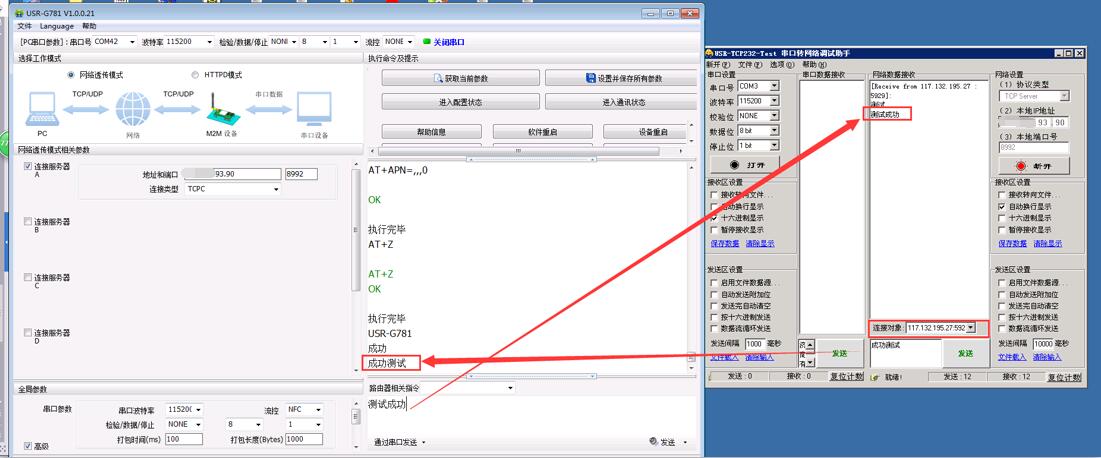Open the 串口号 COM42 dropdown
1101x458 pixels.
click(x=132, y=42)
